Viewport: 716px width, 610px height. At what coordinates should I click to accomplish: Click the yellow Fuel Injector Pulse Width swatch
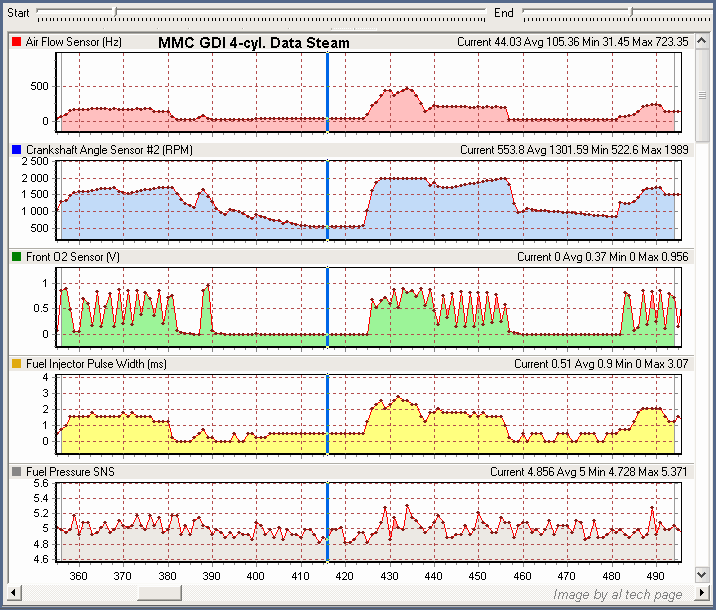(x=16, y=364)
